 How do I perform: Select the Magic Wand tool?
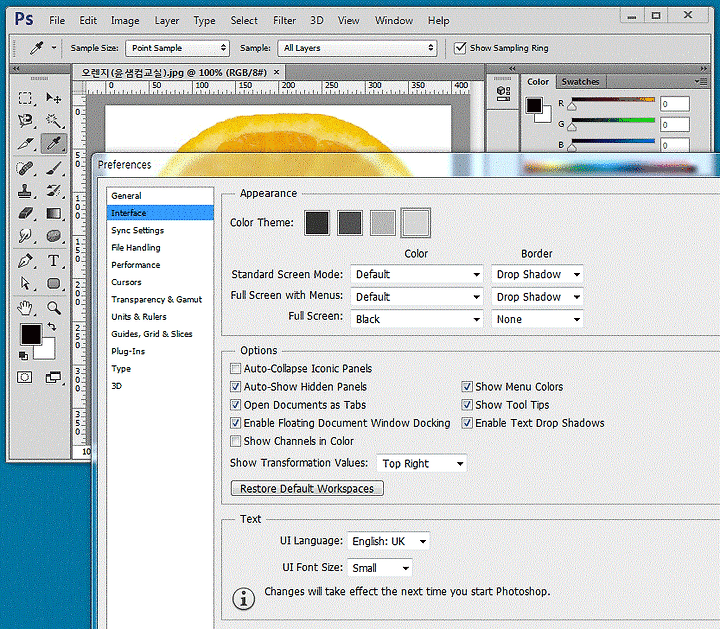click(x=54, y=121)
